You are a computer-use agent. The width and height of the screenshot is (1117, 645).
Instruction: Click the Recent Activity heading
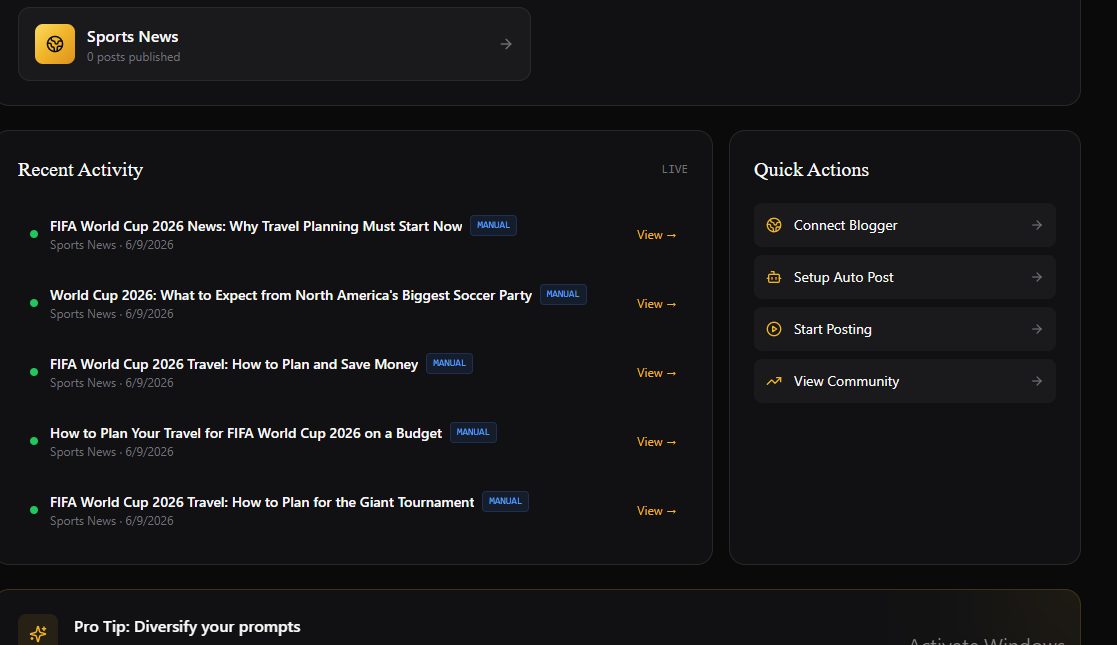[x=80, y=170]
